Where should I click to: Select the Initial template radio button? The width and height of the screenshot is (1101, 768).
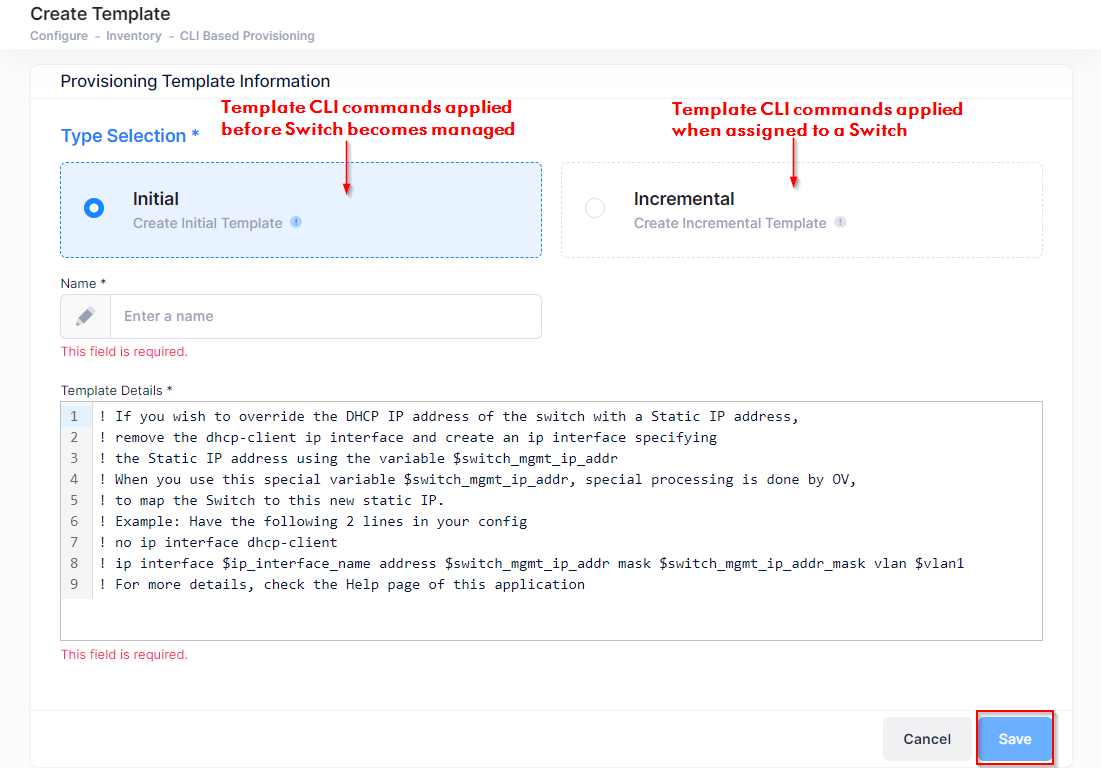94,208
